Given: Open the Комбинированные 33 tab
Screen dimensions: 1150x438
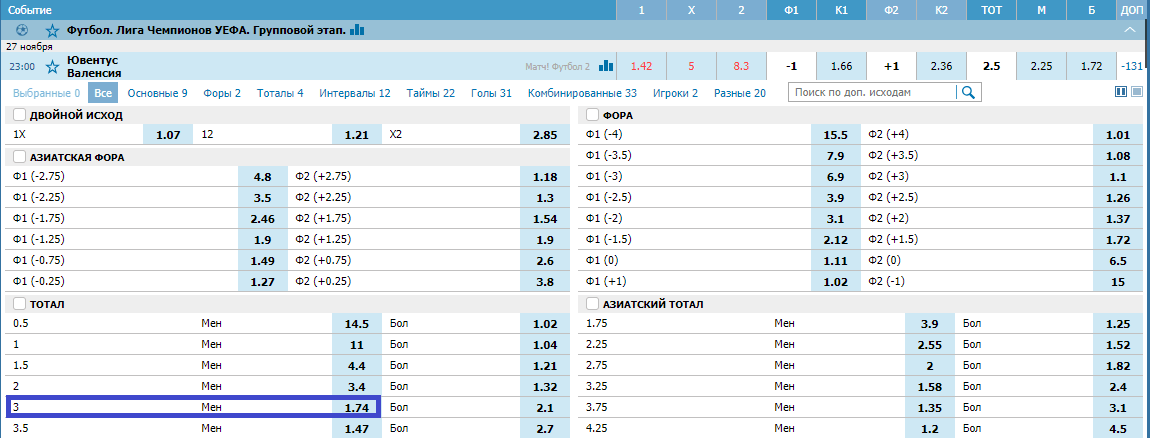Looking at the screenshot, I should coord(580,93).
